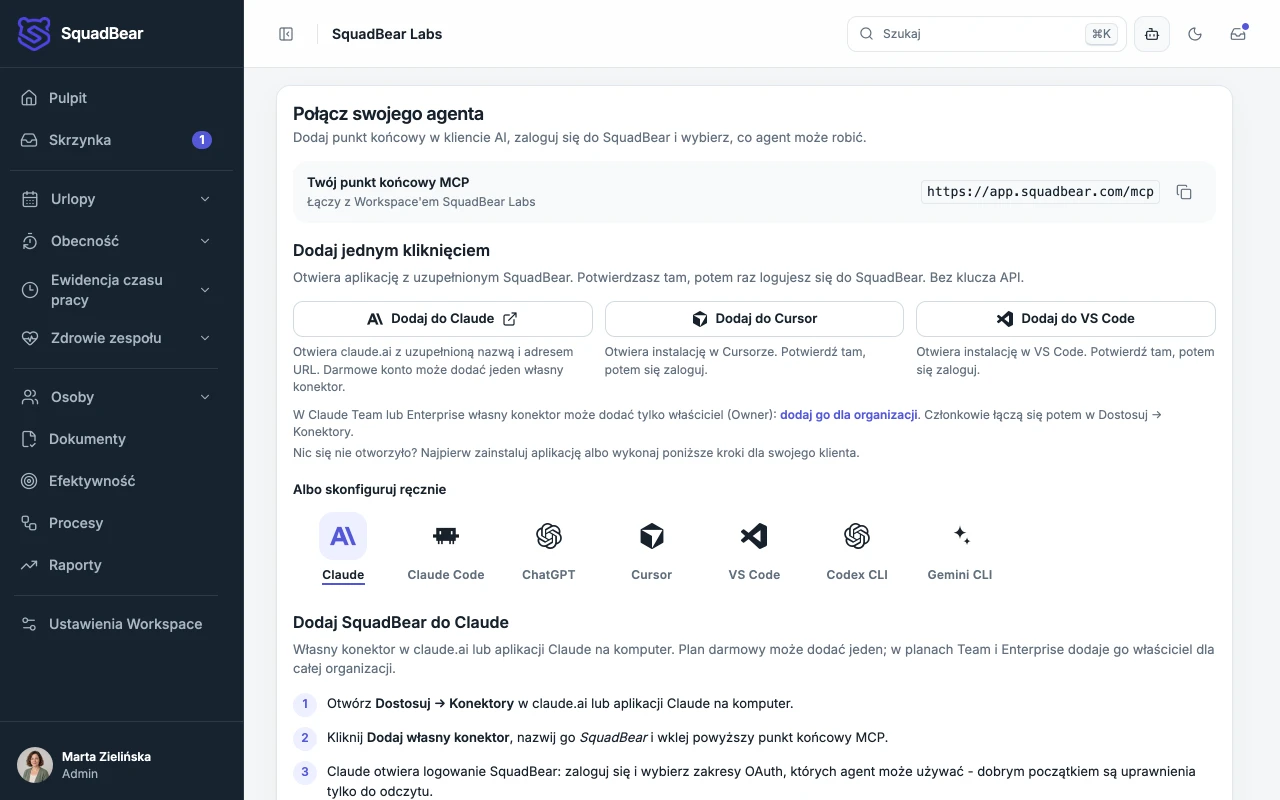Focus the Szukaj search field
This screenshot has width=1280, height=800.
(x=987, y=34)
